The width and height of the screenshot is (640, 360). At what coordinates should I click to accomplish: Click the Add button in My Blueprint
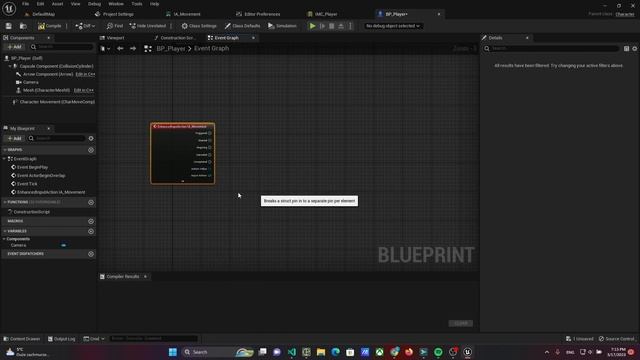(14, 138)
